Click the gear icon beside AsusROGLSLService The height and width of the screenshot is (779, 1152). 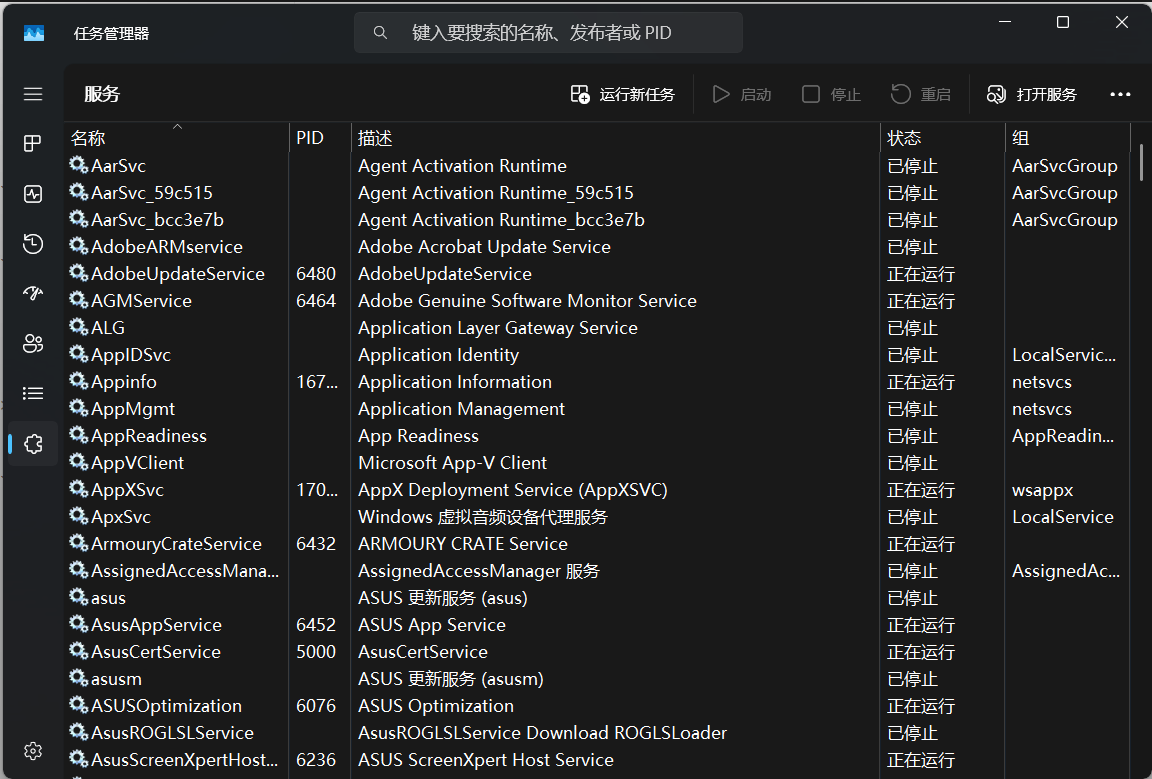79,732
